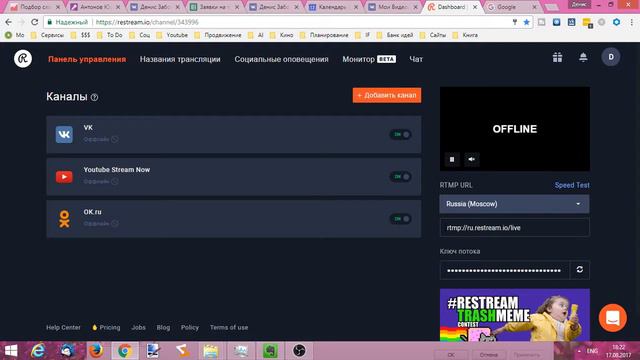Screen dimensions: 640x360
Task: Open the Панель управления tab
Action: [87, 59]
